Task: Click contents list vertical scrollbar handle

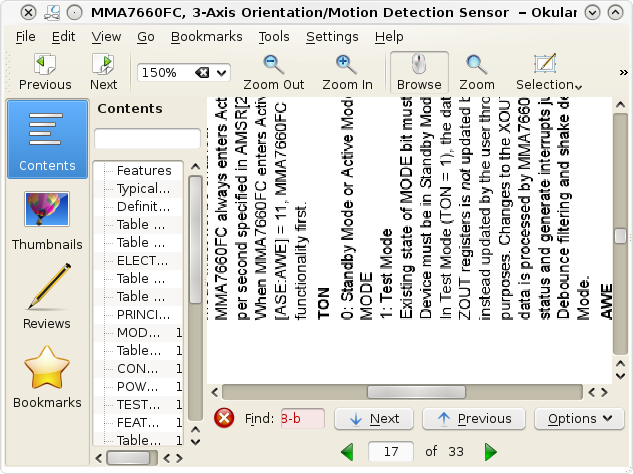Action: (x=195, y=239)
